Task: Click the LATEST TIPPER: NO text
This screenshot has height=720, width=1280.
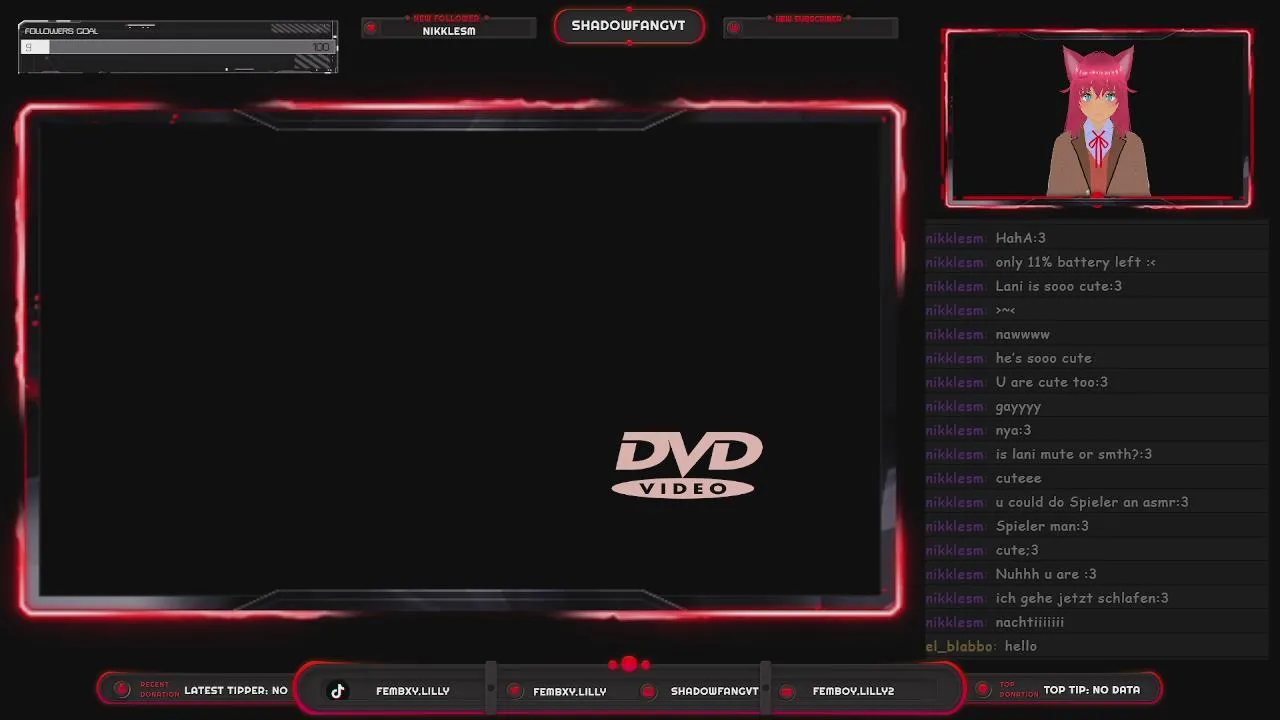Action: coord(236,690)
